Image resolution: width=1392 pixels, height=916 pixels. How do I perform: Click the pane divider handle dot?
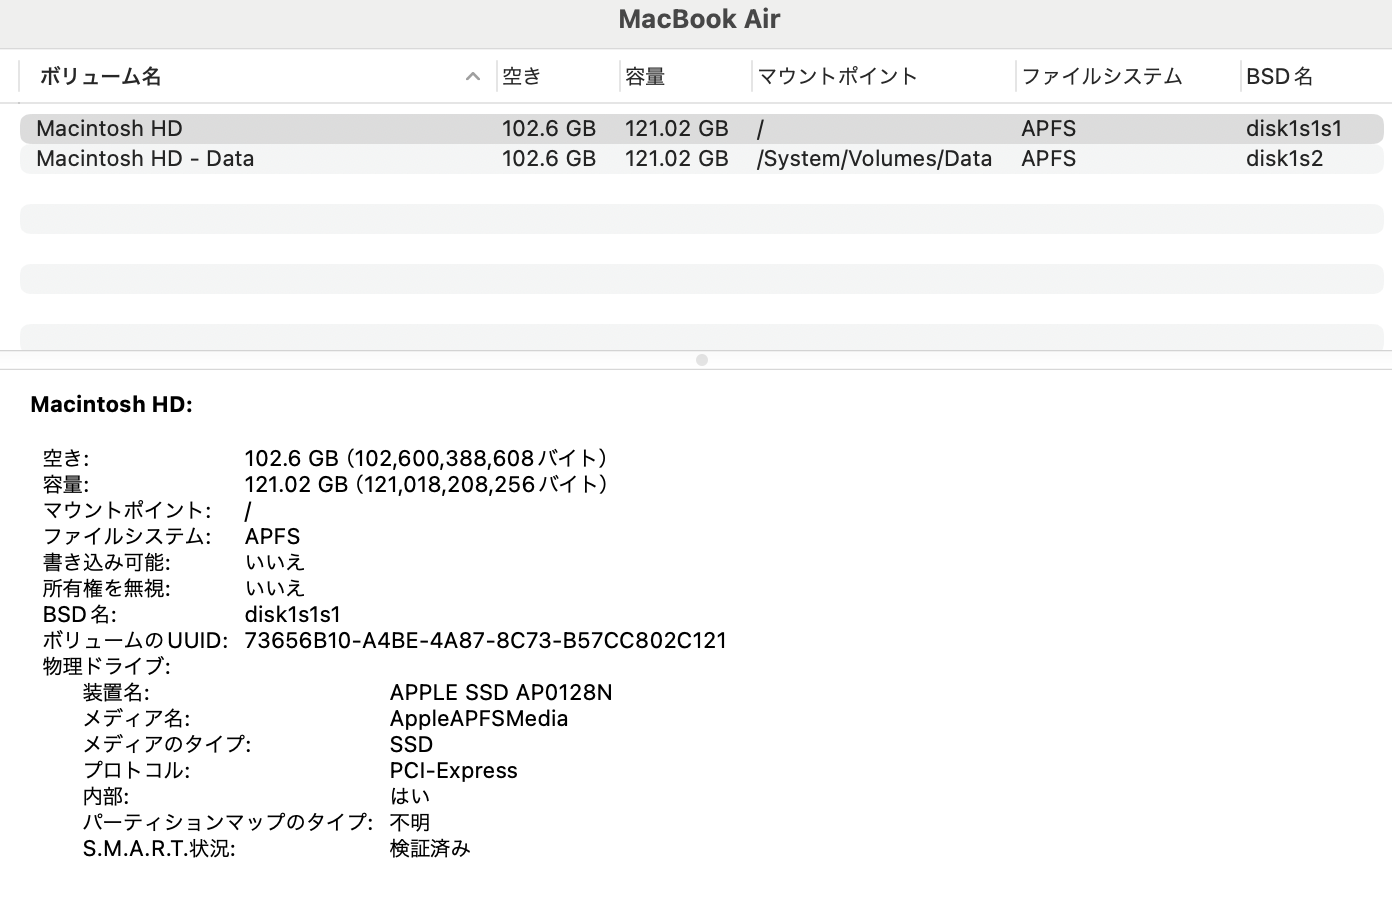click(x=700, y=361)
